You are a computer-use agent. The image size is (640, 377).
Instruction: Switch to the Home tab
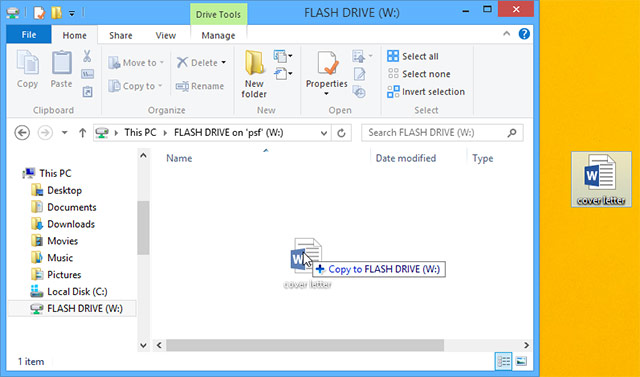coord(74,35)
